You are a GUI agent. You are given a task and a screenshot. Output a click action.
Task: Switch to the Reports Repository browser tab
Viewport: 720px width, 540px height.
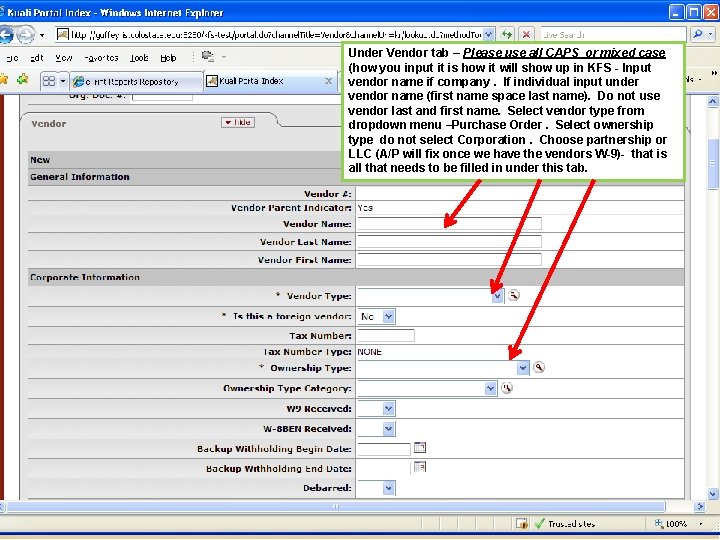tap(136, 81)
